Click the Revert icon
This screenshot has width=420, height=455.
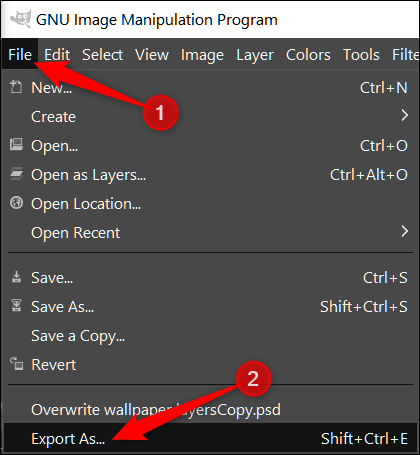pos(16,364)
